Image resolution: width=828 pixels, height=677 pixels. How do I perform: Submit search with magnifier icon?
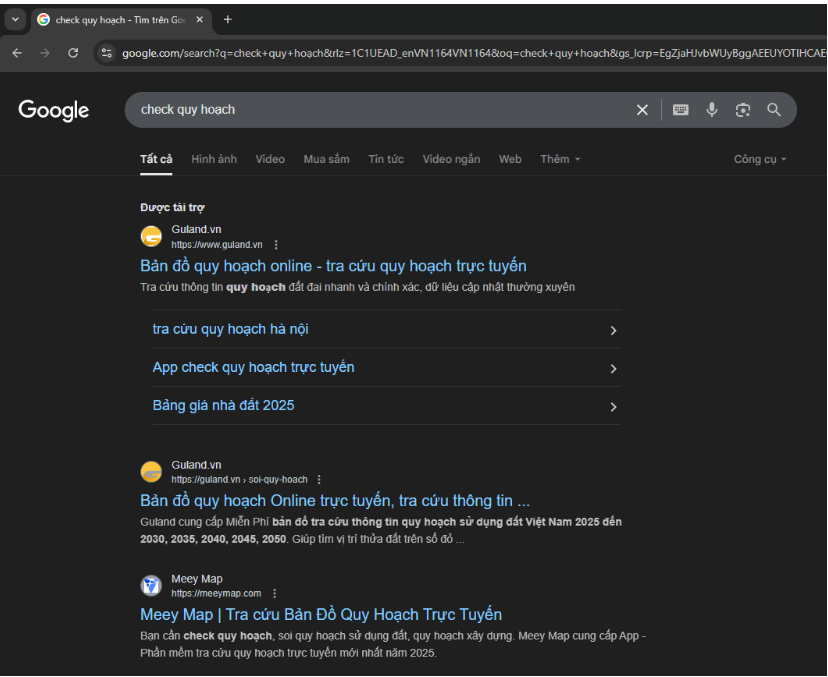tap(774, 110)
